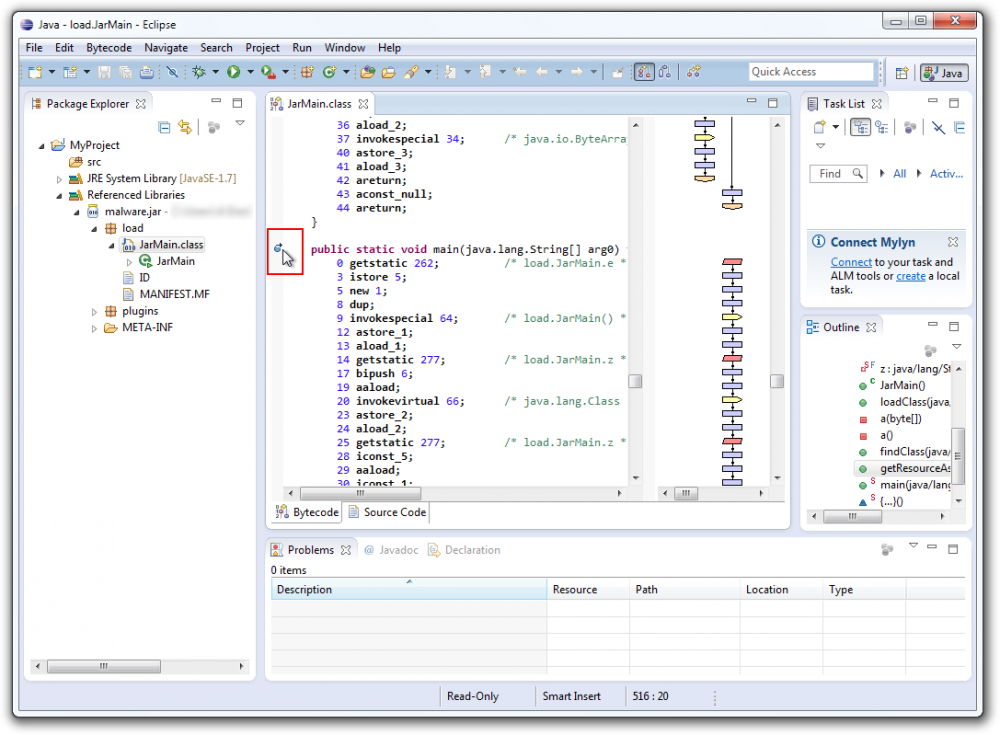Click the New Java Package toolbar icon
This screenshot has height=735, width=1000.
pyautogui.click(x=307, y=72)
